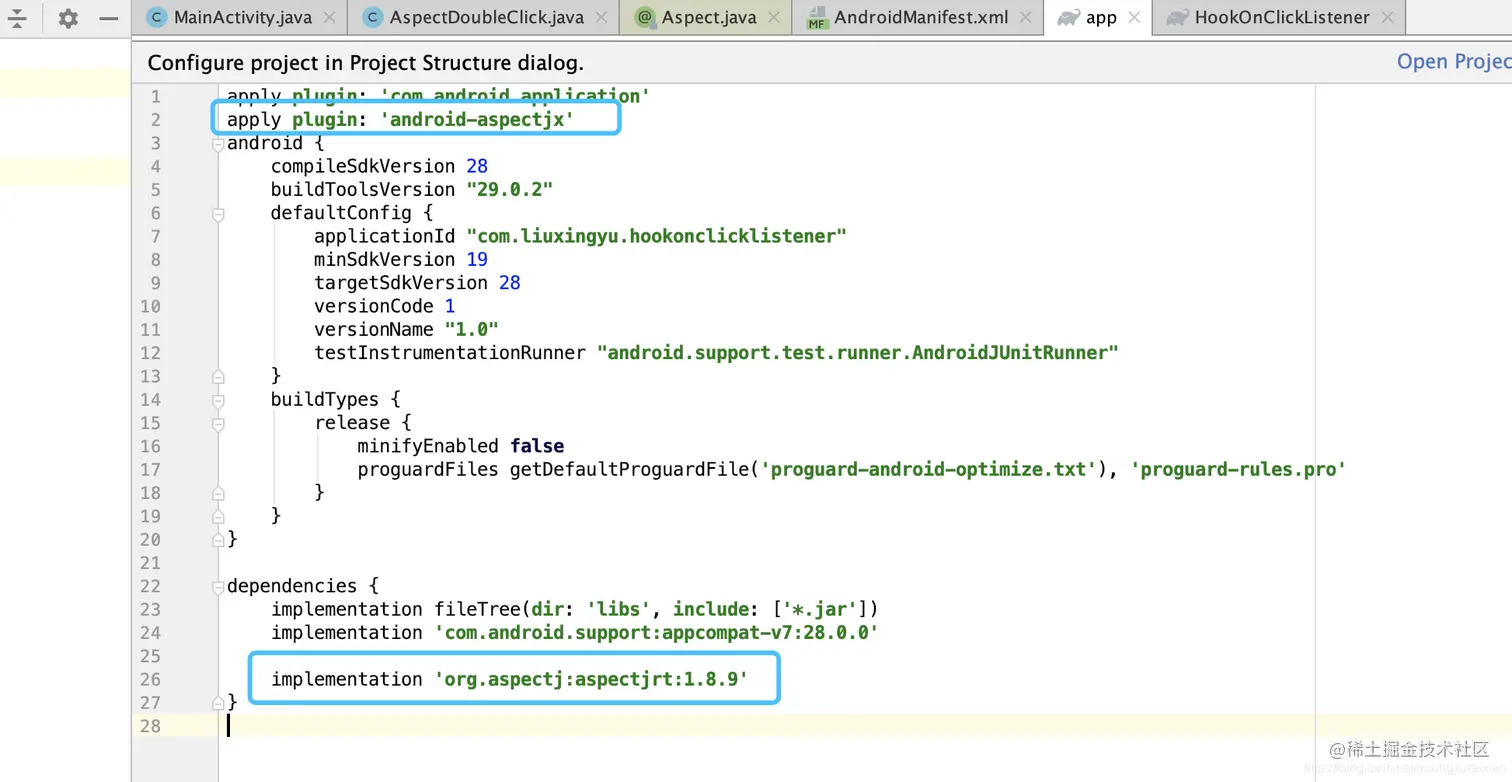Collapse the dependencies block fold marker
Screen dimensions: 1512x782
point(217,586)
